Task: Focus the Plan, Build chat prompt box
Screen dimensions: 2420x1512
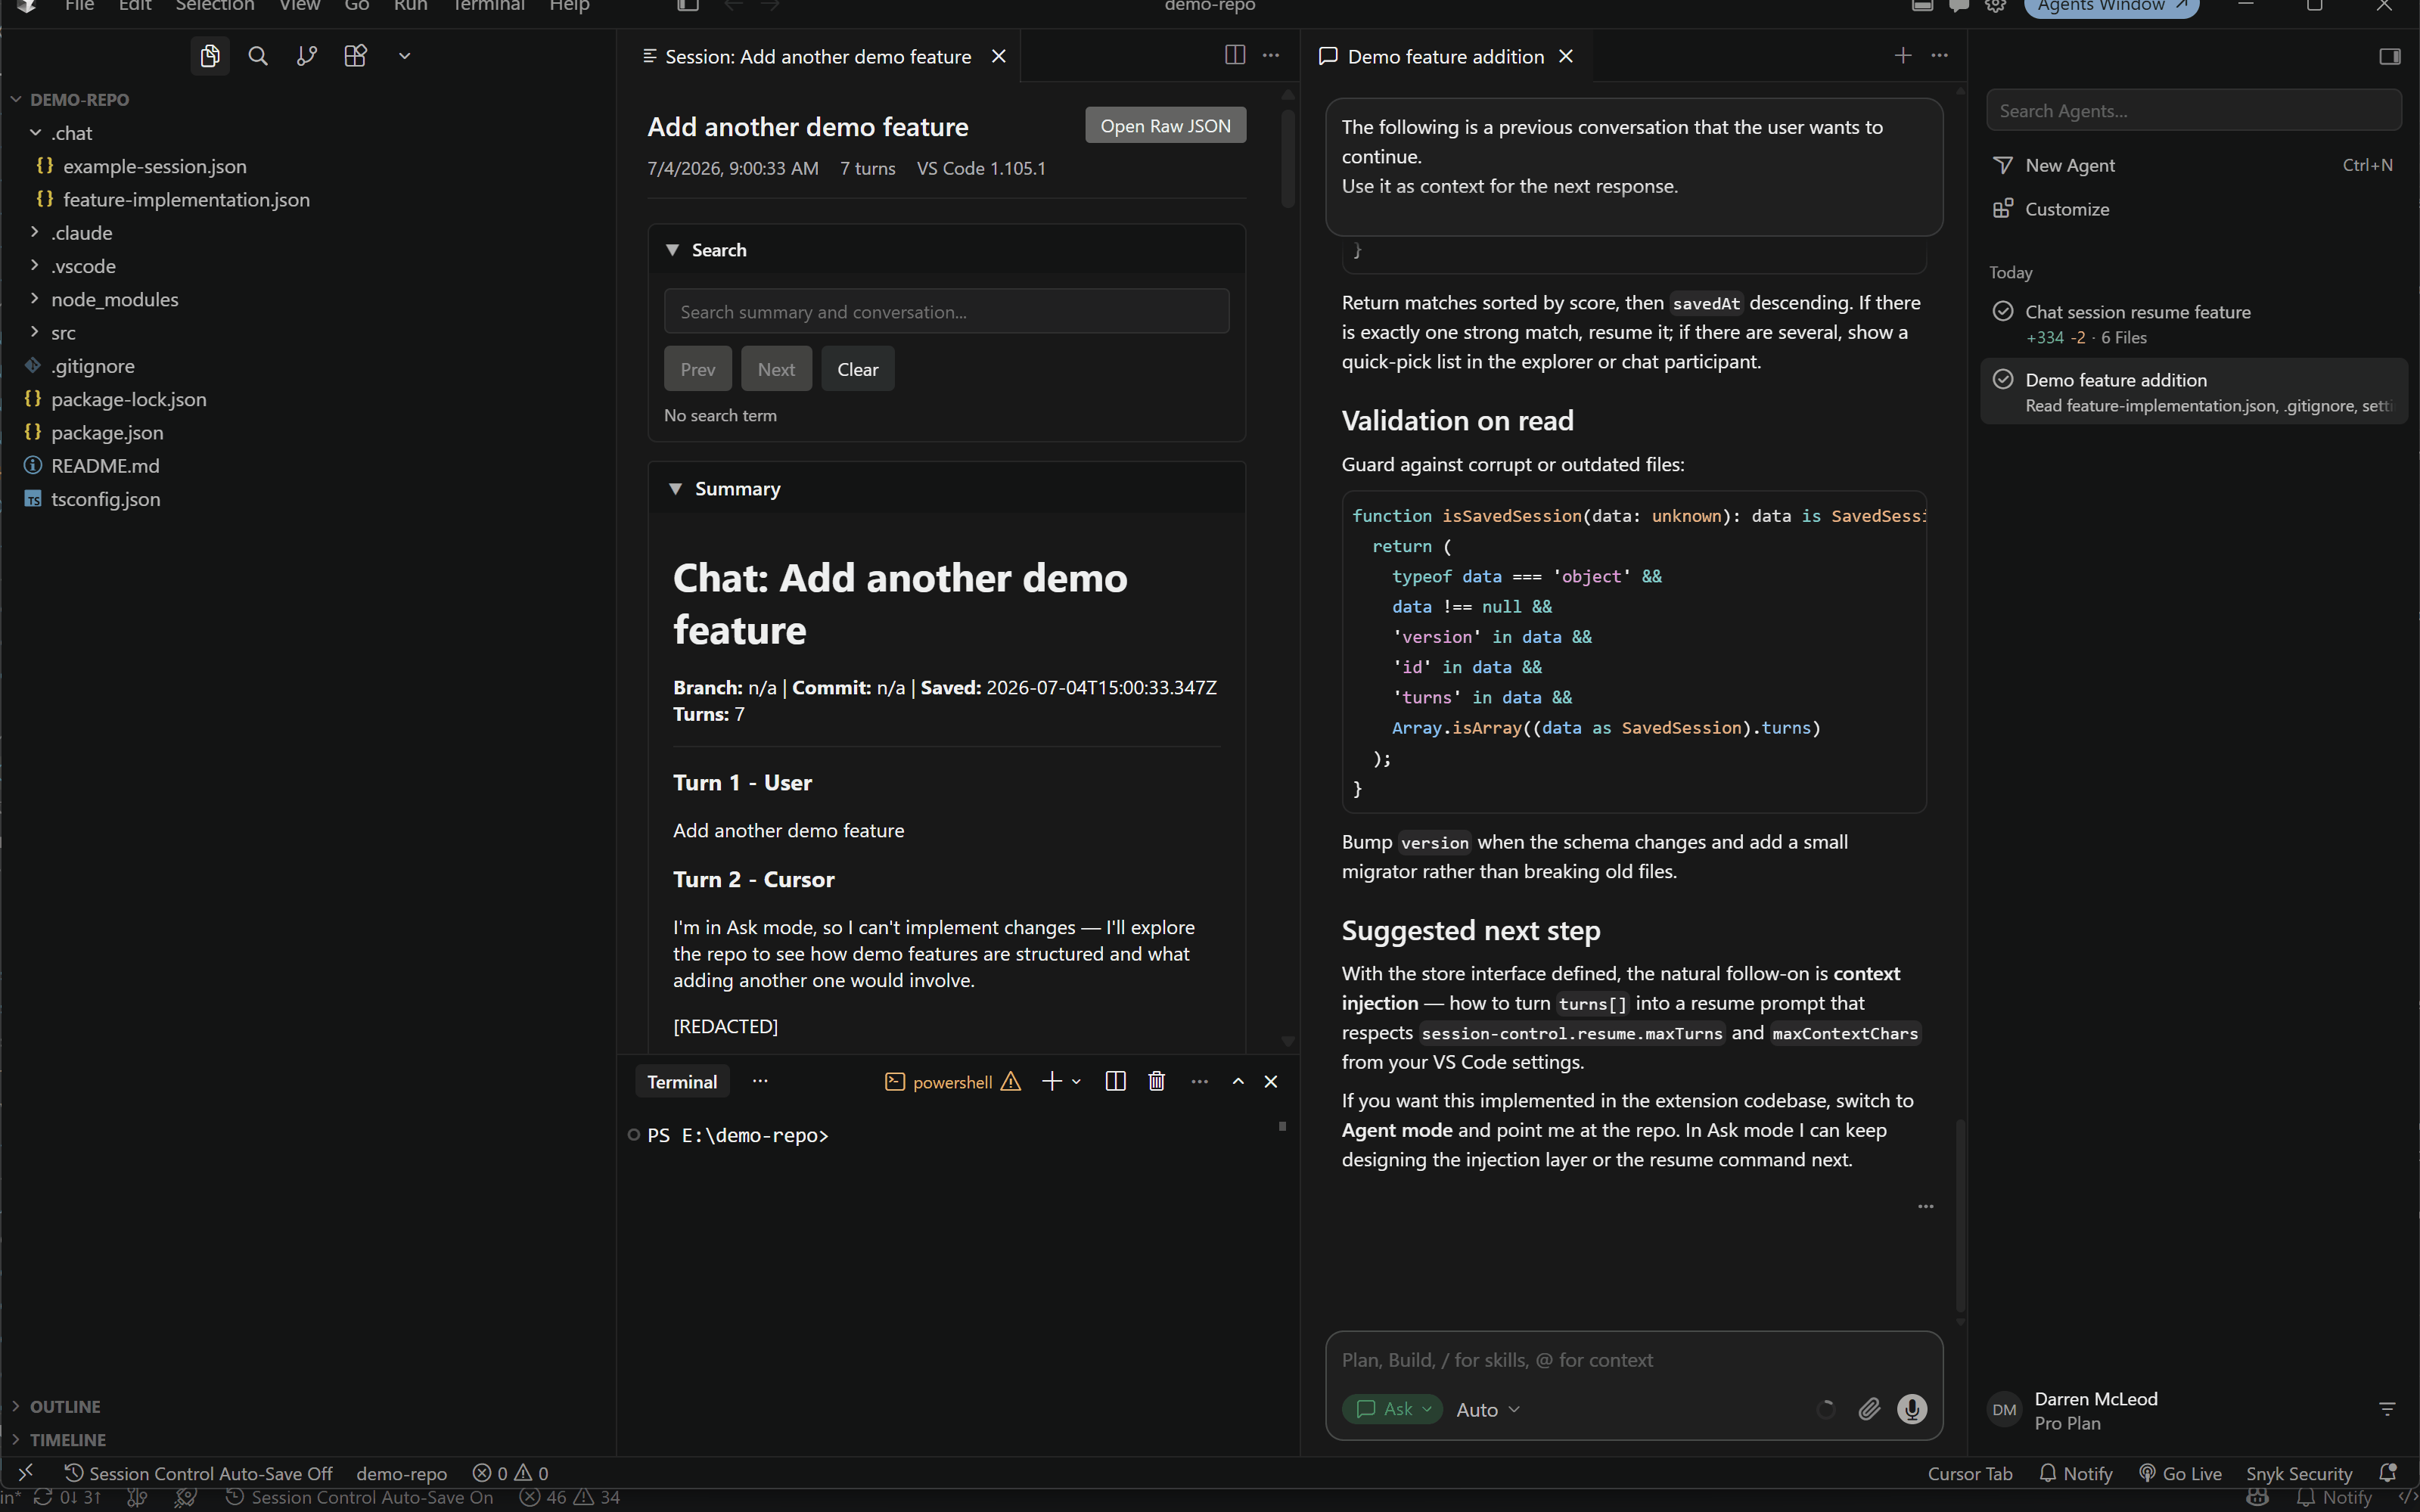Action: tap(1633, 1360)
